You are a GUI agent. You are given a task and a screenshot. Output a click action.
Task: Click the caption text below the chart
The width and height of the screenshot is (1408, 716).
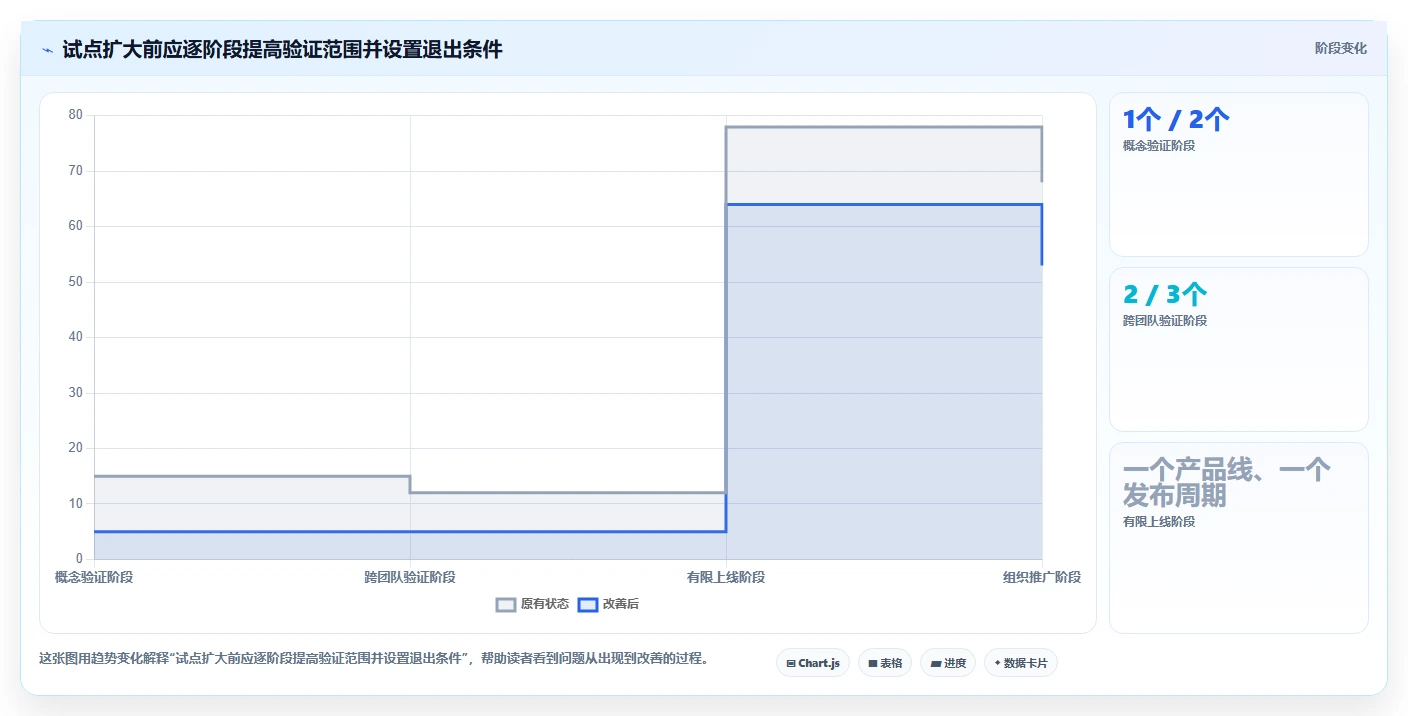[x=373, y=658]
